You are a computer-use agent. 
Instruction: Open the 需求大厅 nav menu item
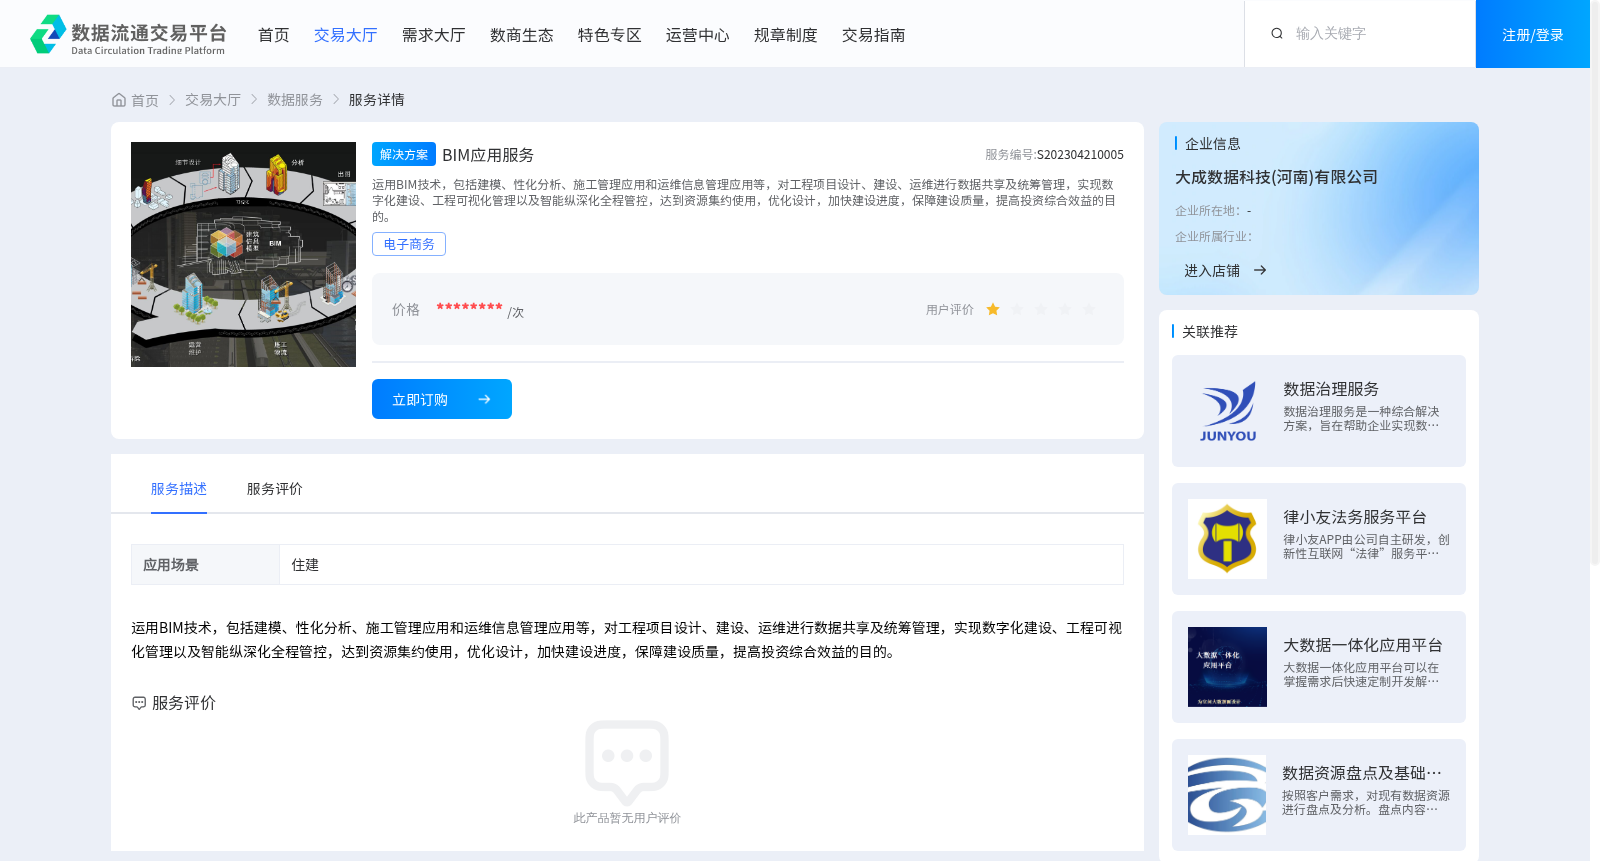[434, 35]
